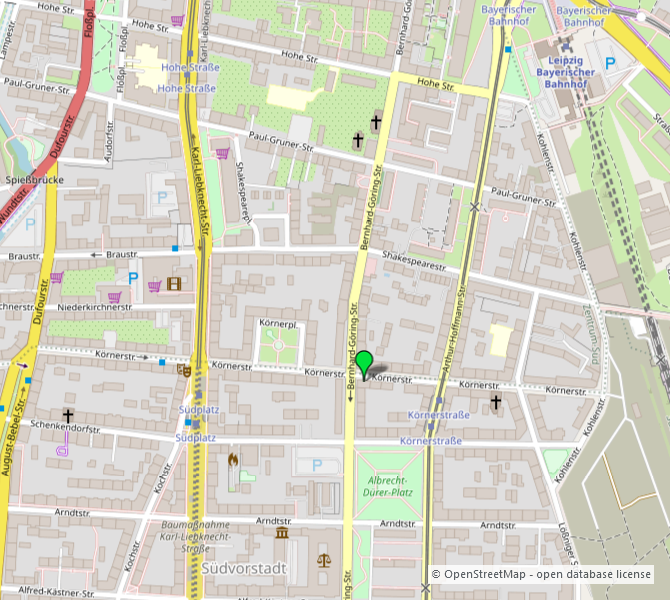Click the green location marker pin
Screen dimensions: 670x600
pos(365,363)
